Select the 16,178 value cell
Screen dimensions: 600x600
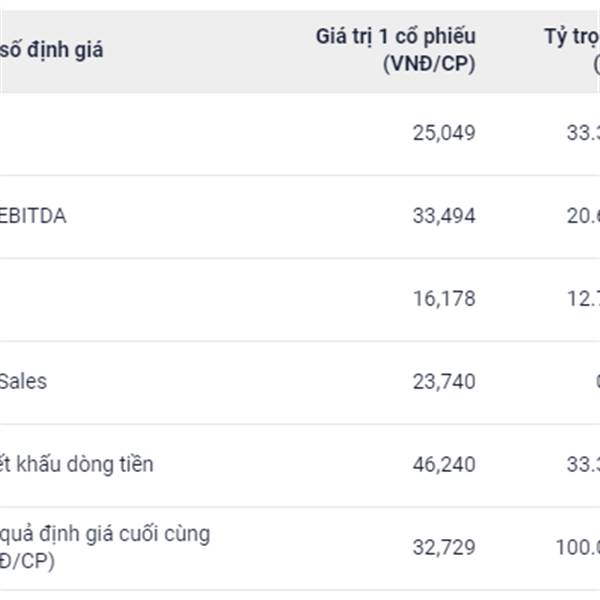444,299
